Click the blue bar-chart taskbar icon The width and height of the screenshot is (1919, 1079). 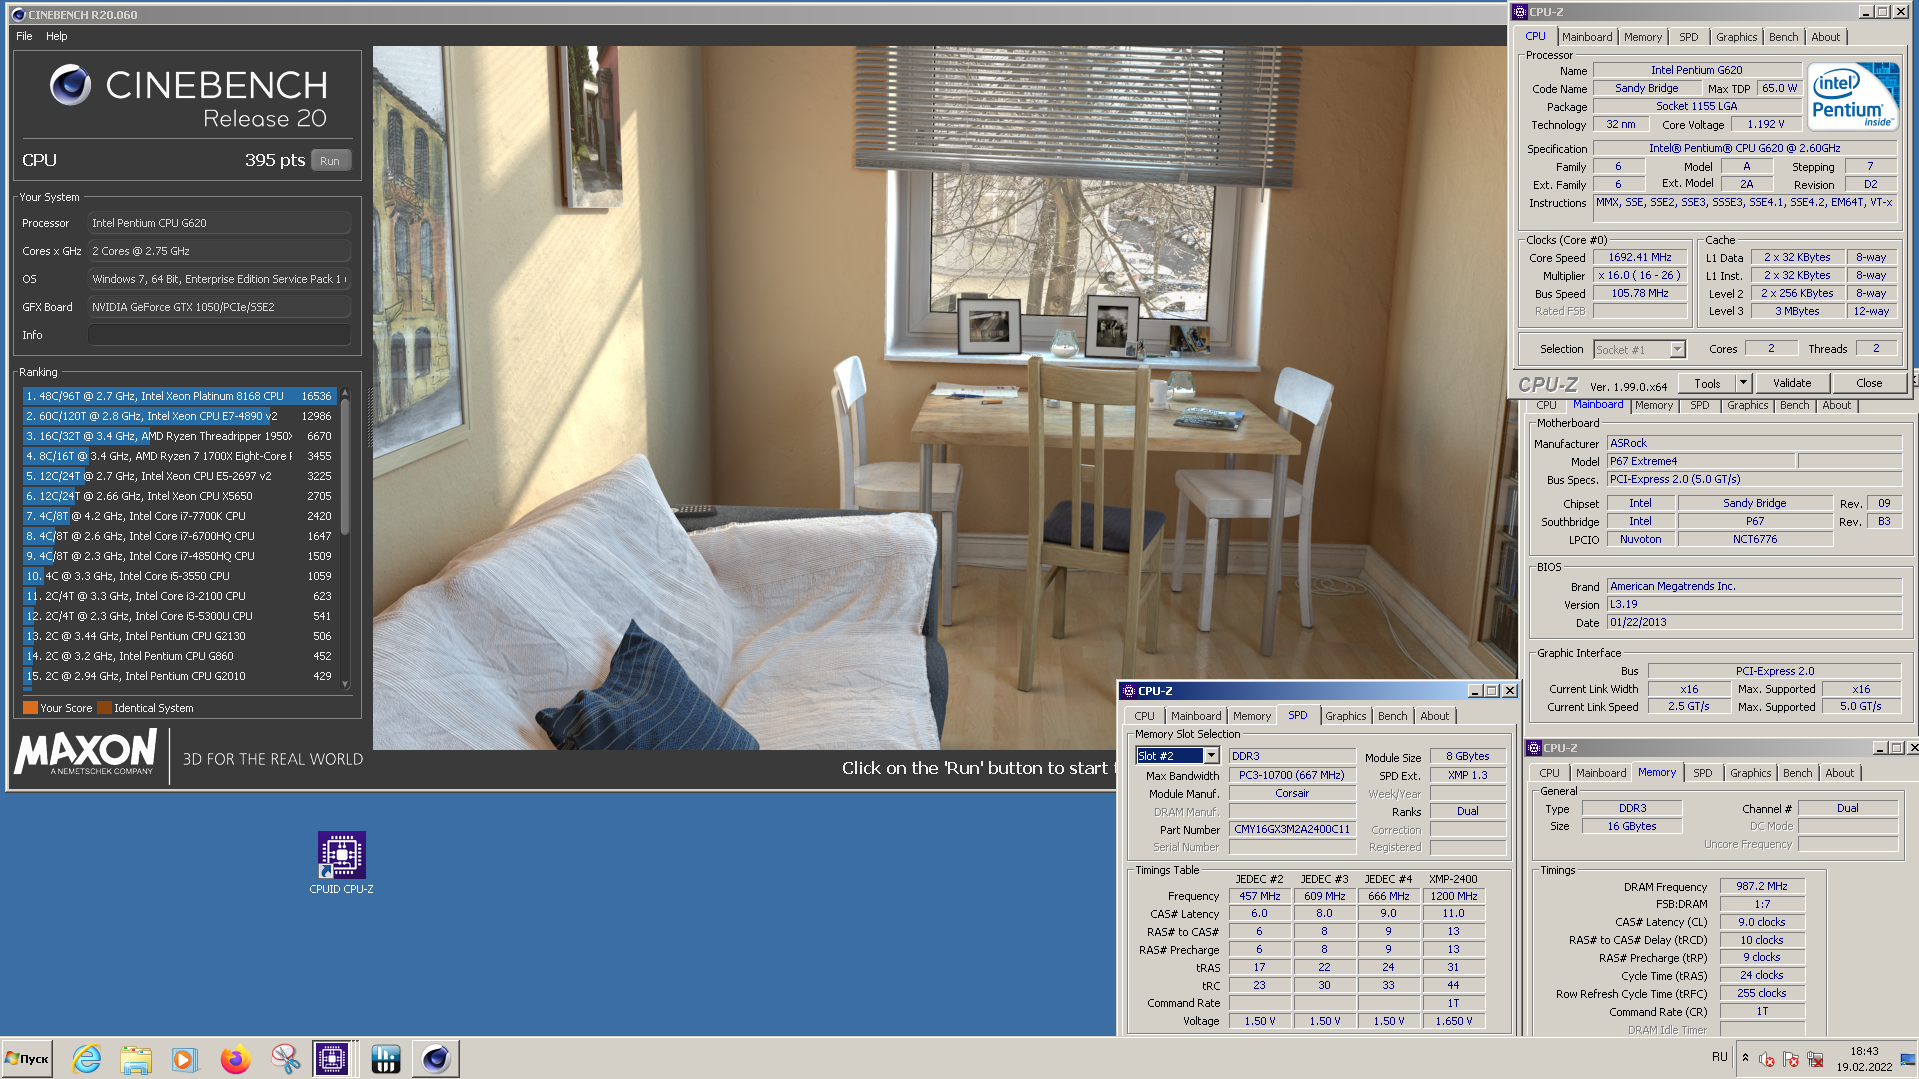(386, 1058)
